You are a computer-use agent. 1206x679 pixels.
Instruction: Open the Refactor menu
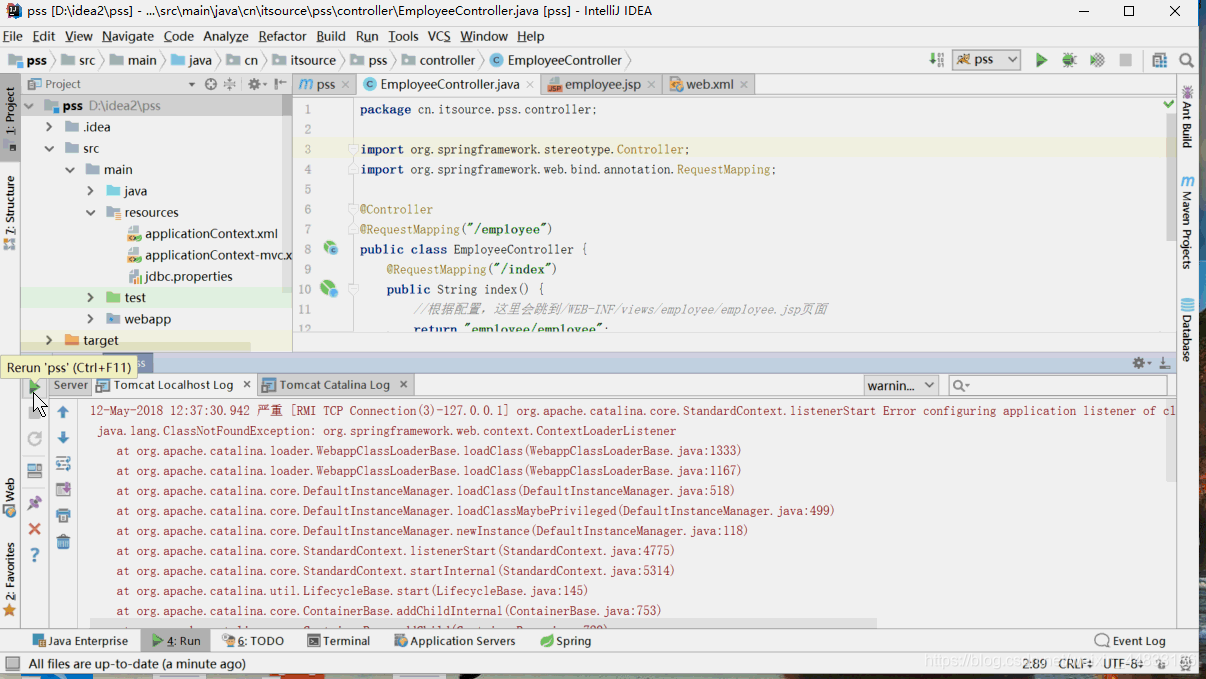[x=282, y=36]
